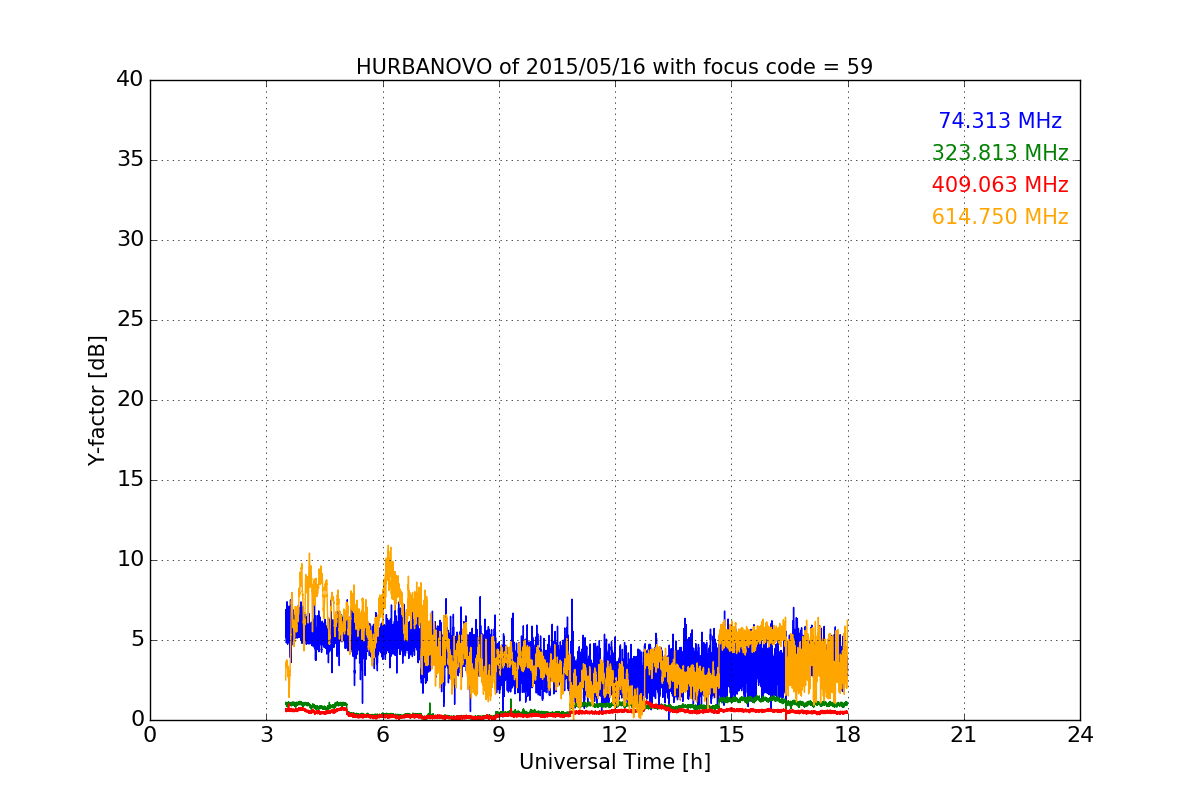
Task: Click x-axis tick label 12
Action: tap(615, 735)
